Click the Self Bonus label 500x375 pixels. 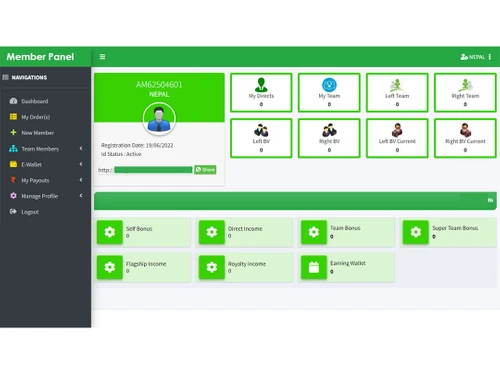(139, 229)
